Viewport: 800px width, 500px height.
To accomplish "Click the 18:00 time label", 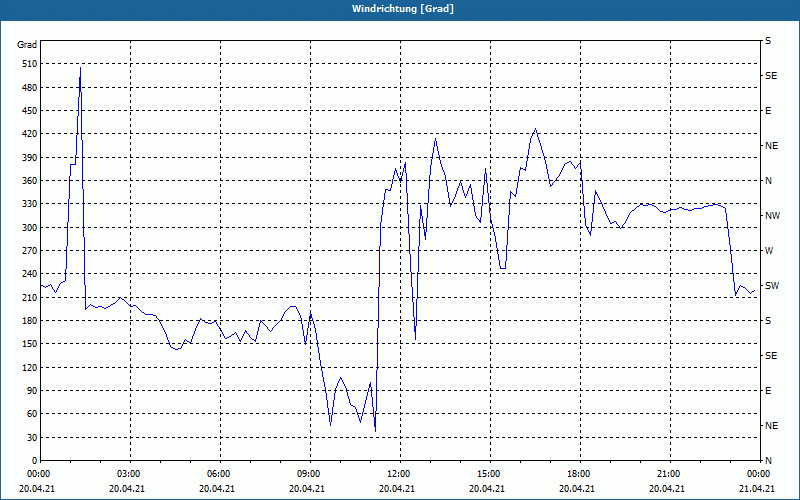I will click(x=577, y=474).
